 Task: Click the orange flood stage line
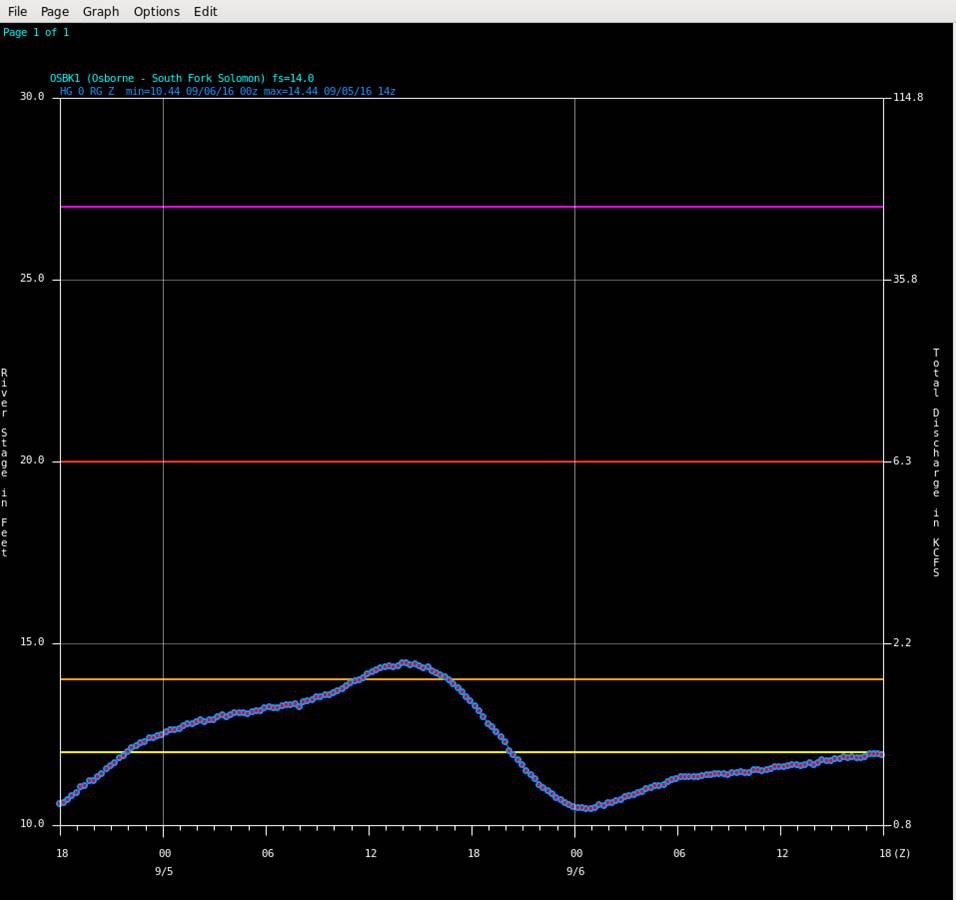click(x=471, y=679)
